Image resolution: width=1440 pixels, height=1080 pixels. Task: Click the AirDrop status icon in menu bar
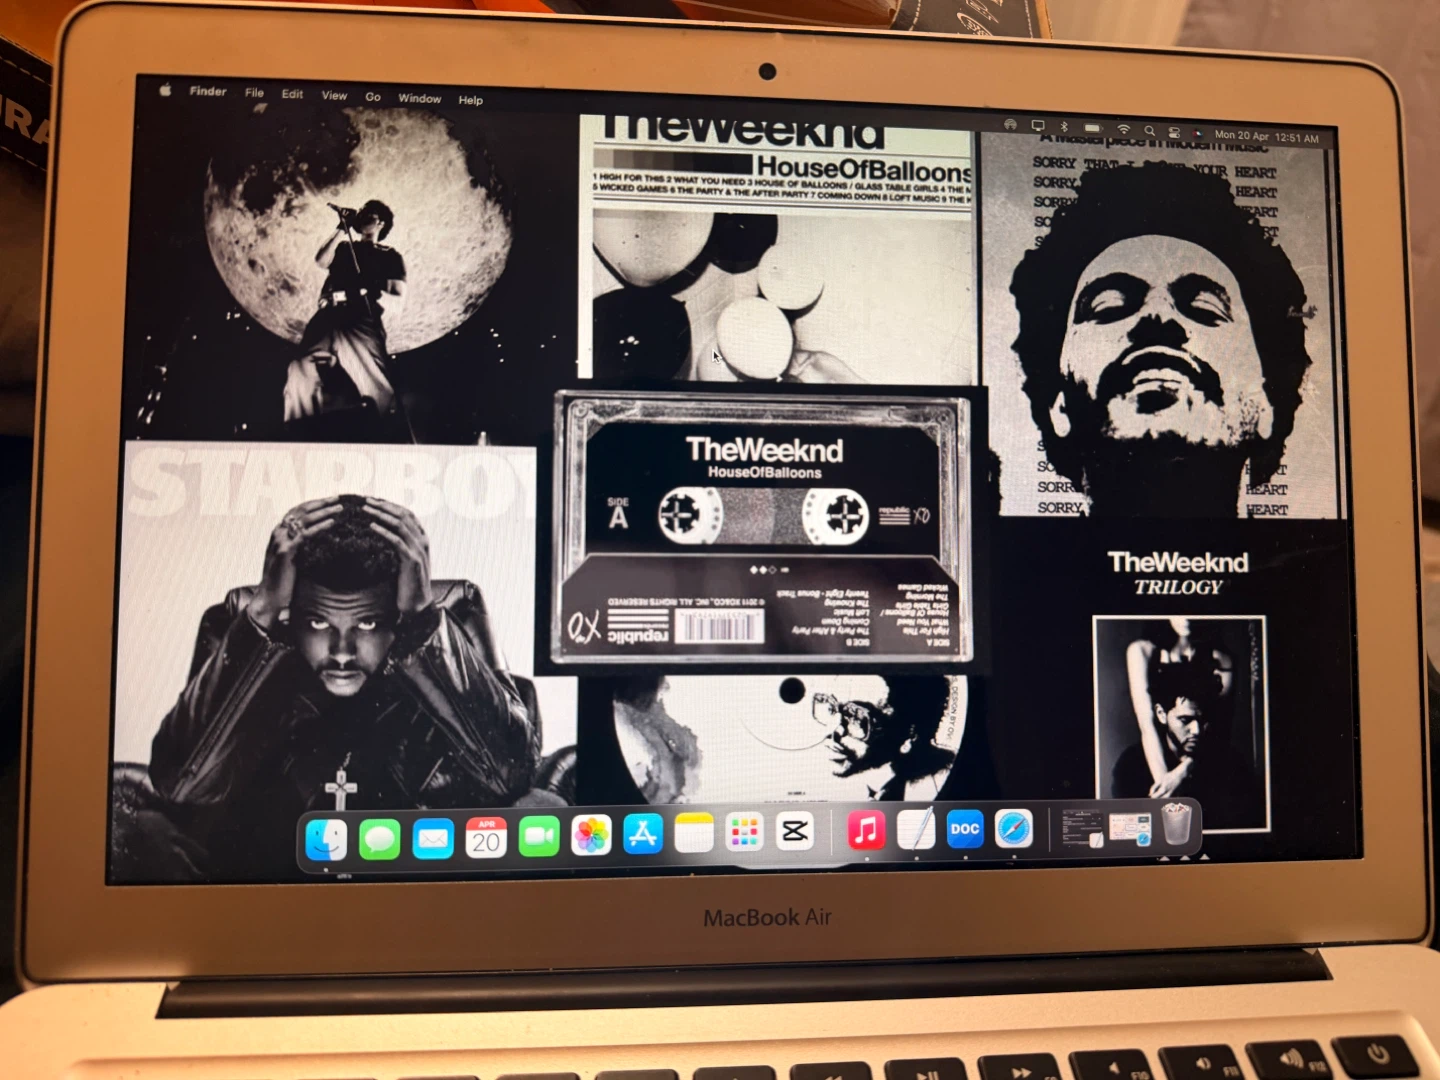1011,125
